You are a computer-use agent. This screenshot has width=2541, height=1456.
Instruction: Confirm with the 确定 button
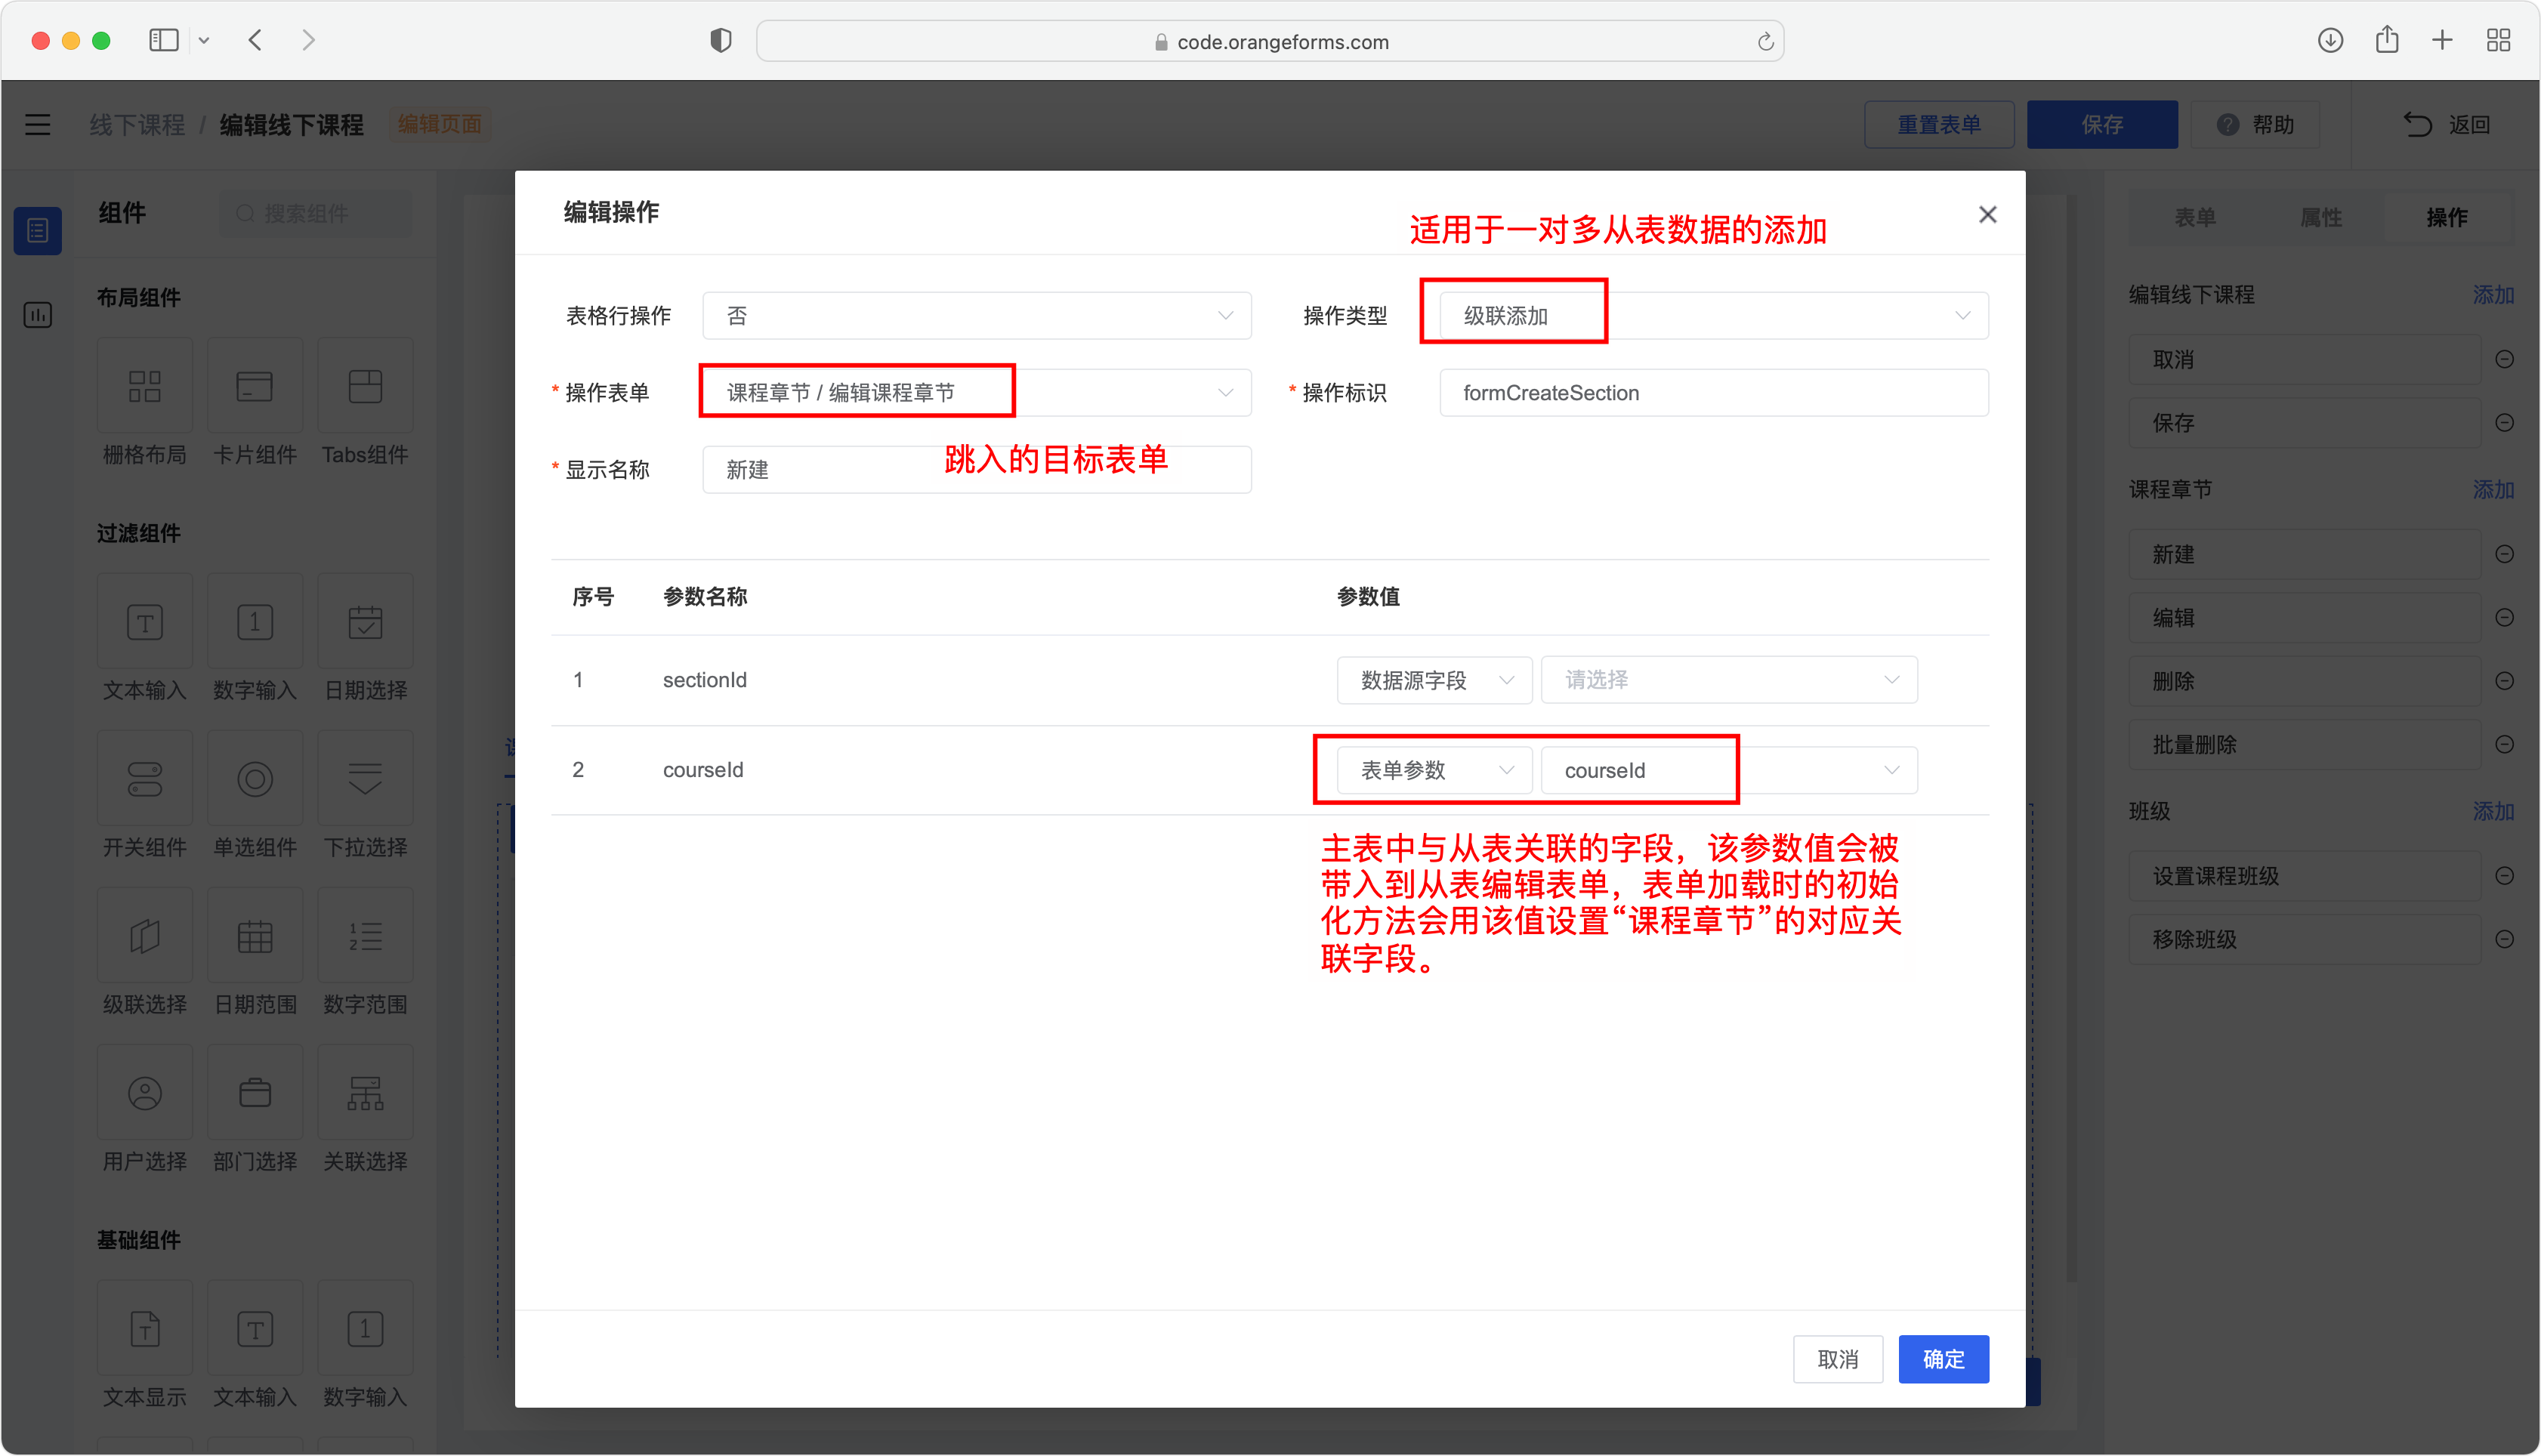coord(1943,1359)
